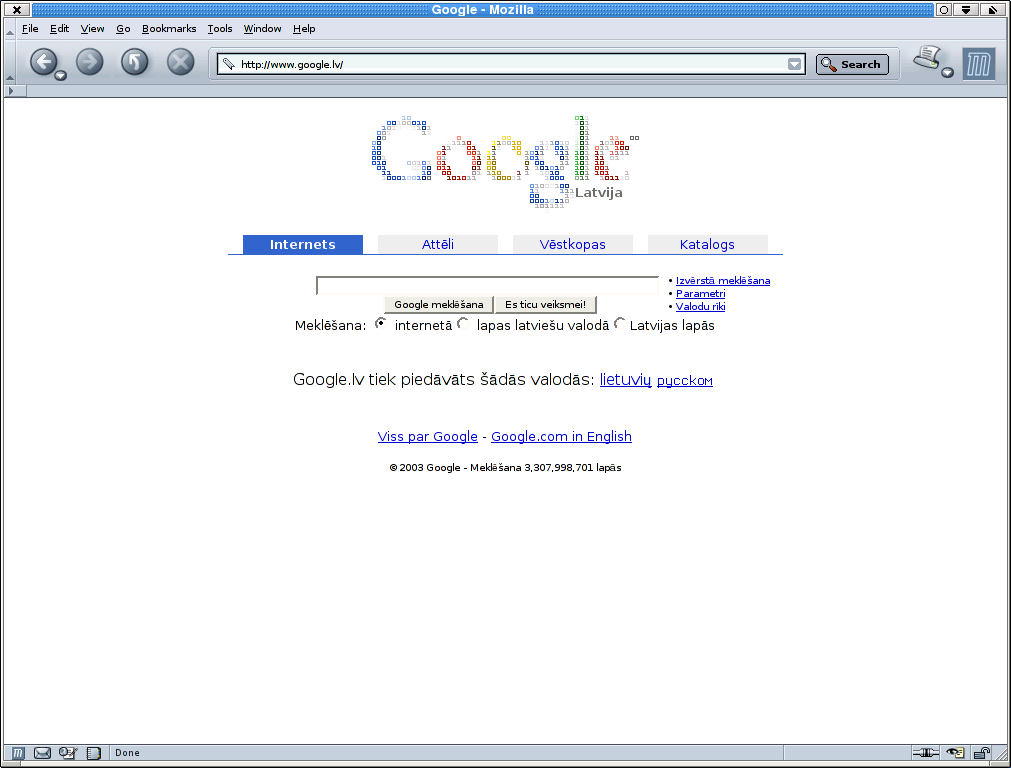Go forward with the Forward arrow button
Viewport: 1011px width, 768px height.
tap(90, 62)
